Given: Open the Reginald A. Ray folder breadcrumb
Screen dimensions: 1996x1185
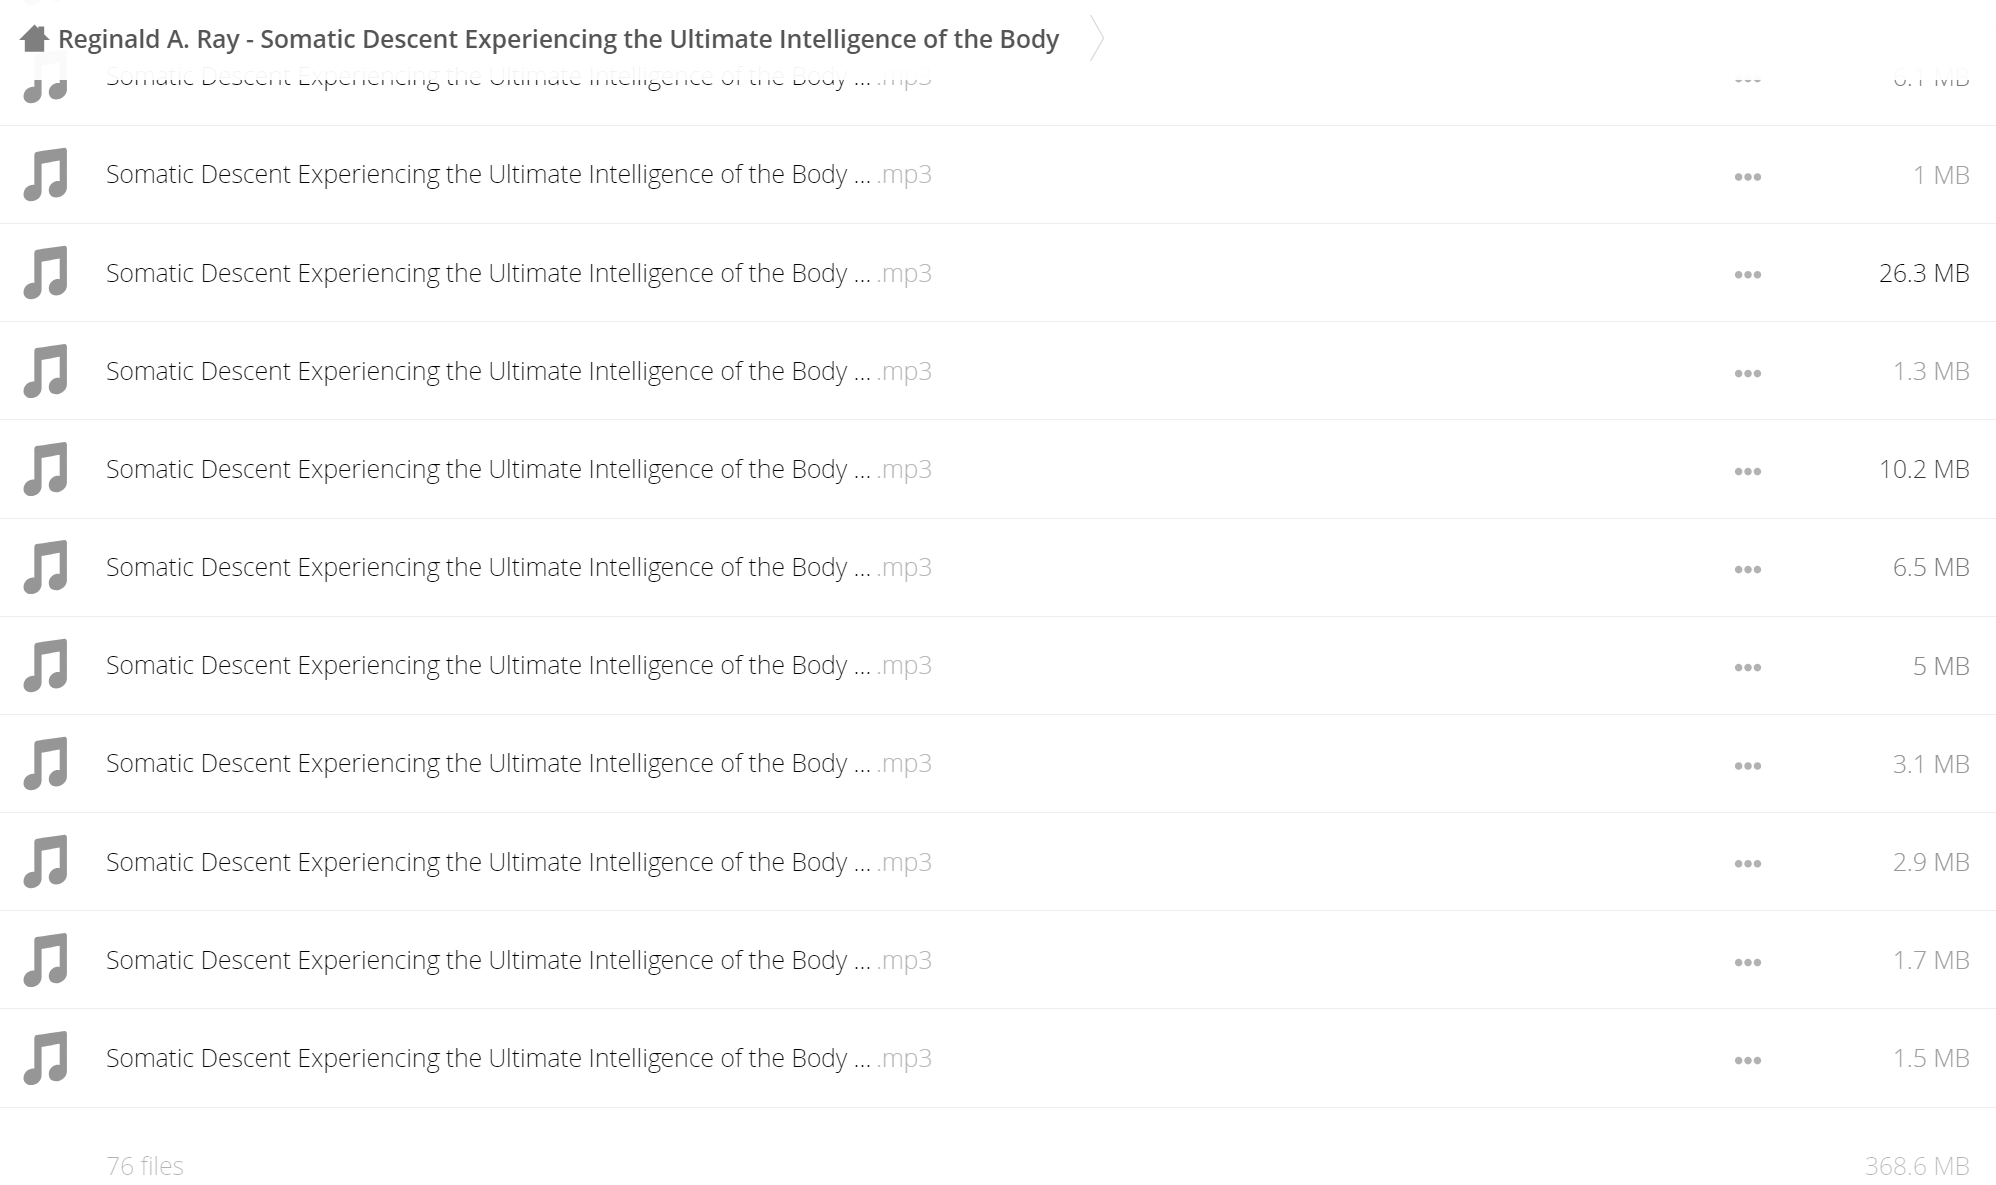Looking at the screenshot, I should 558,39.
